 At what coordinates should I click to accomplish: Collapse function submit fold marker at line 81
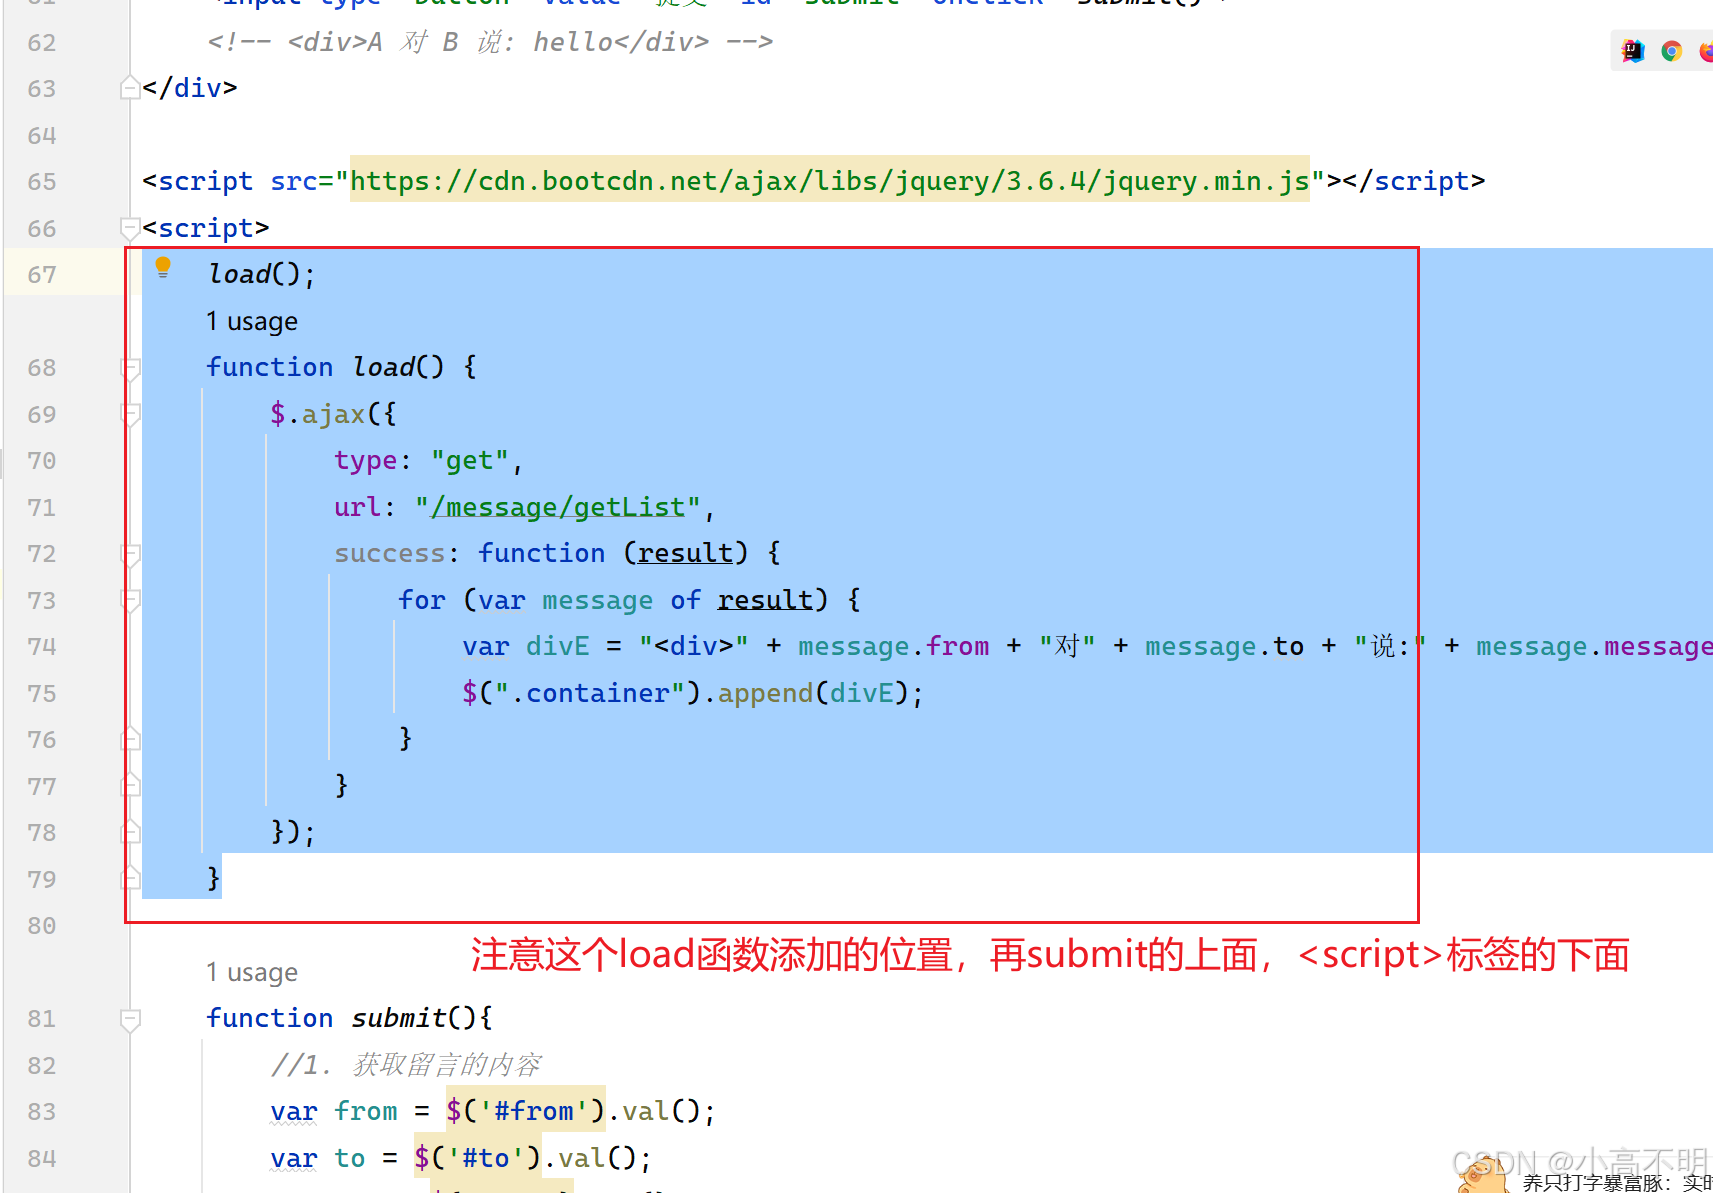click(x=130, y=1019)
